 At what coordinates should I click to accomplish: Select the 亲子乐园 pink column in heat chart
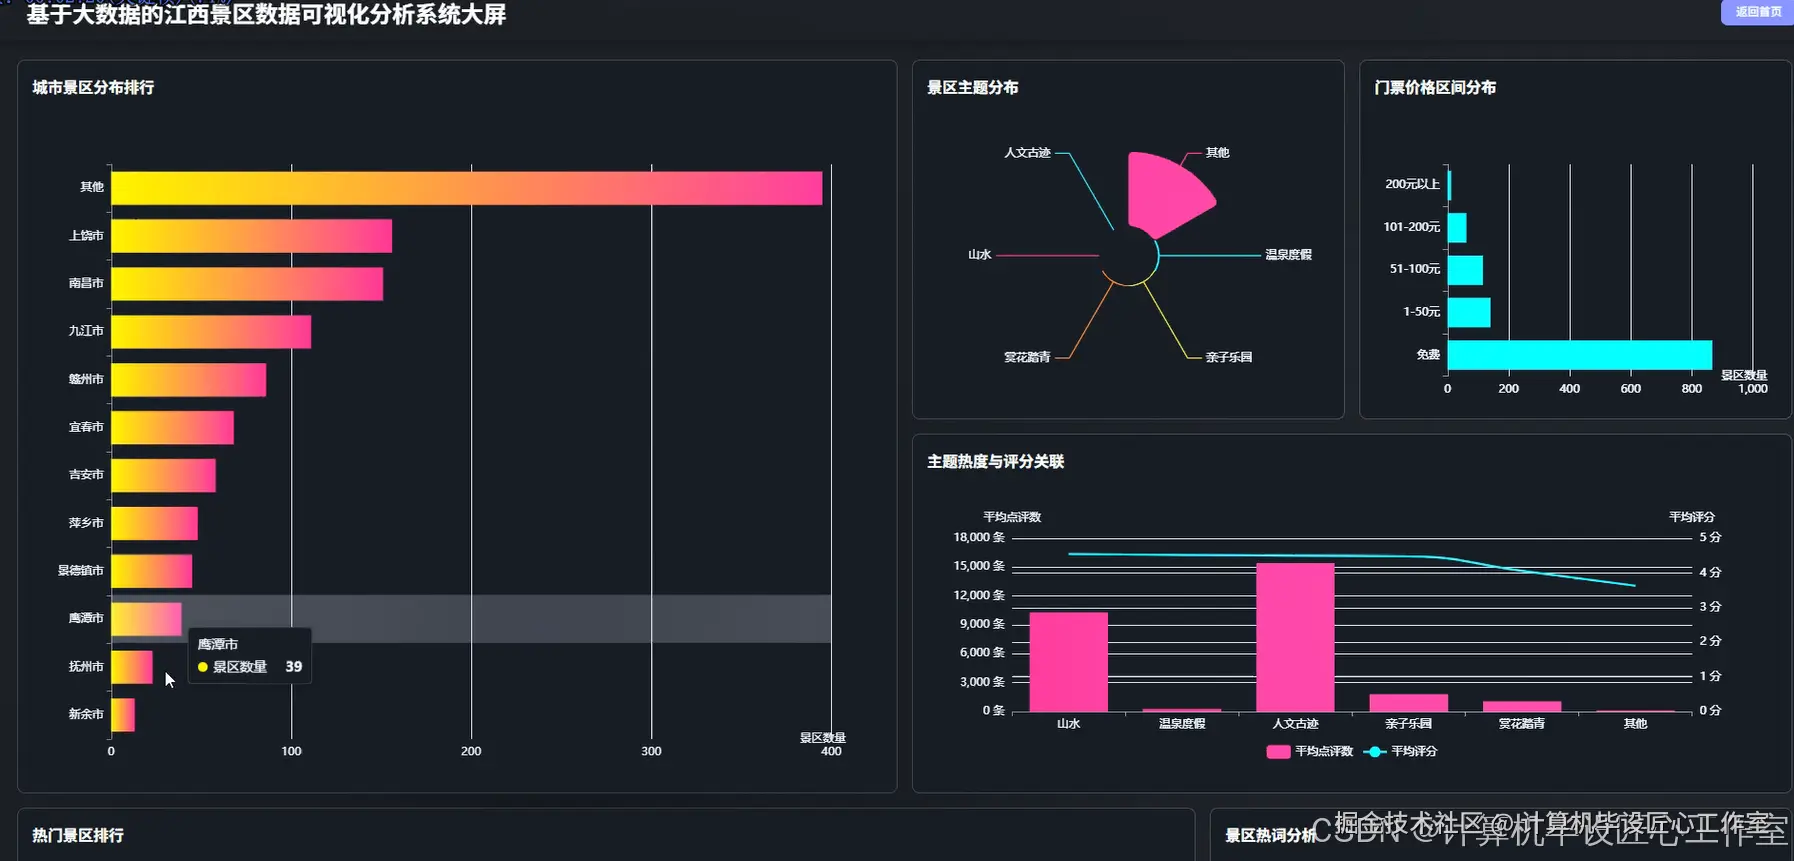tap(1409, 703)
